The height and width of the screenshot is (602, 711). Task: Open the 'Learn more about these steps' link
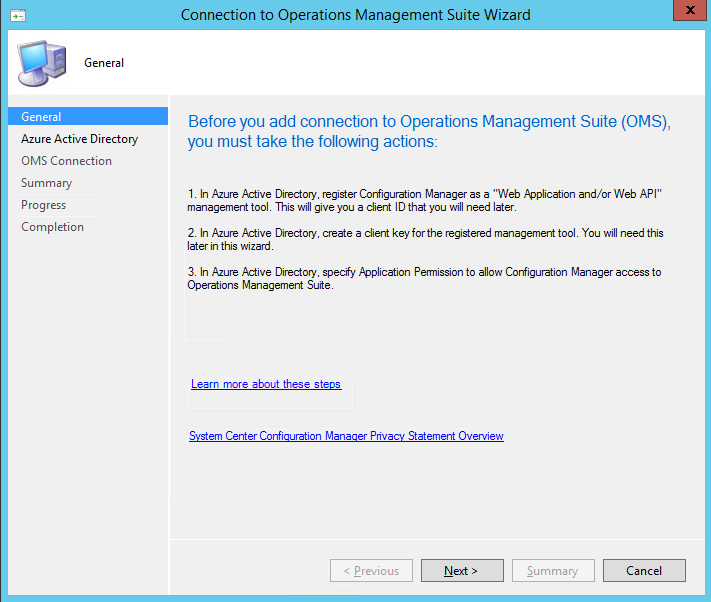[x=266, y=384]
